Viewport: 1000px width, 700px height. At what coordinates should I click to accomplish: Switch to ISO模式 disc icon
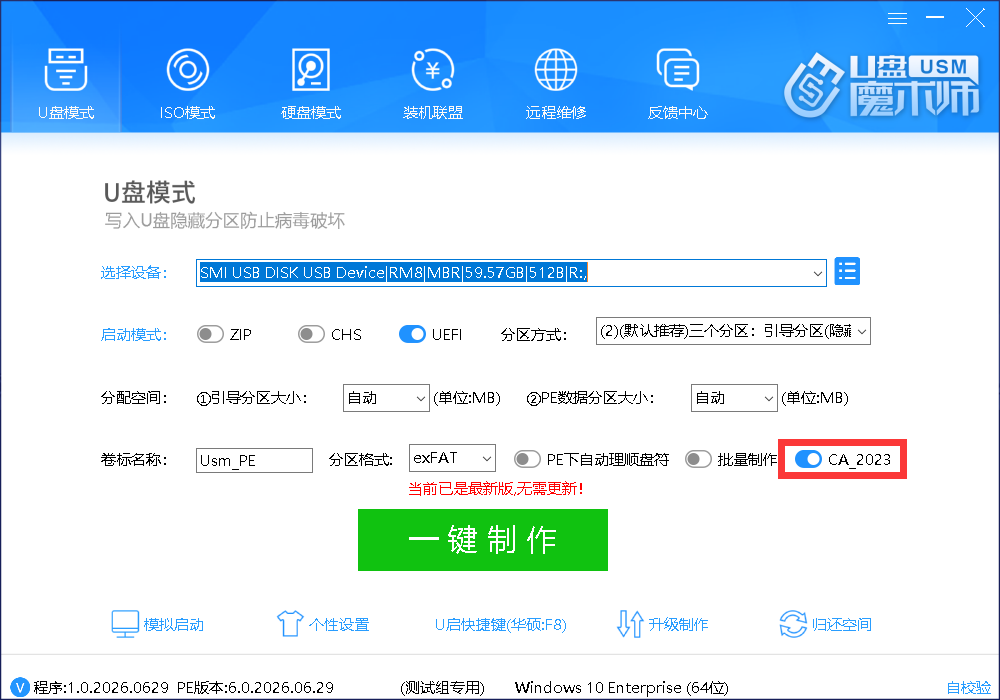click(188, 69)
